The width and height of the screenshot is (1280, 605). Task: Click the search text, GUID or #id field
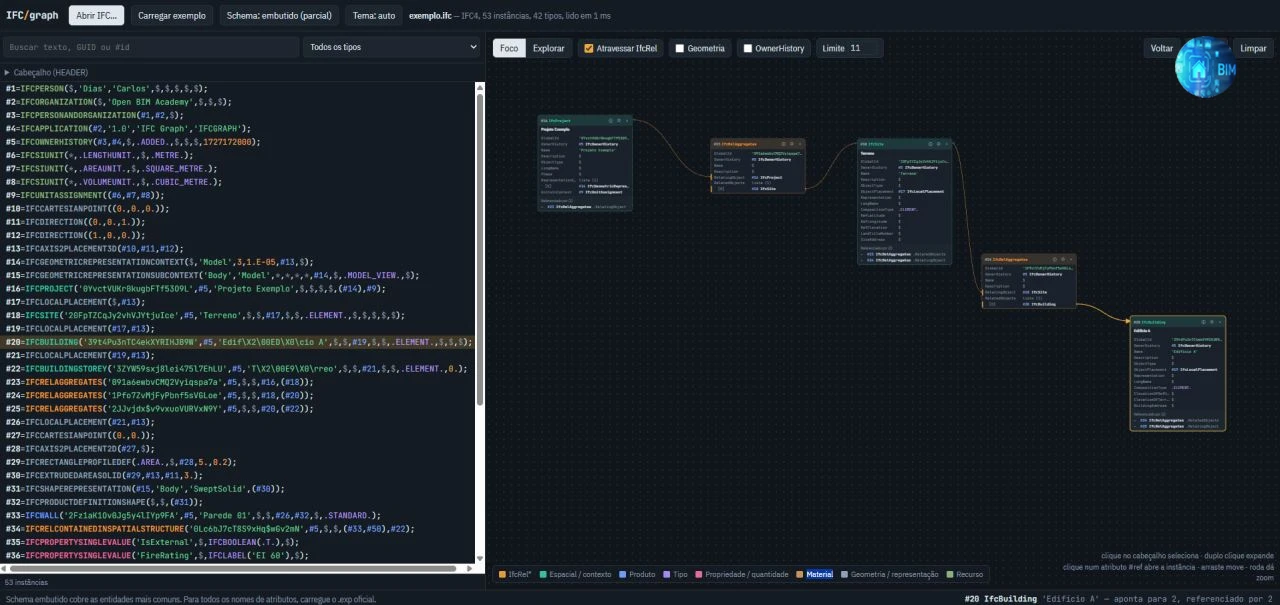pos(150,47)
